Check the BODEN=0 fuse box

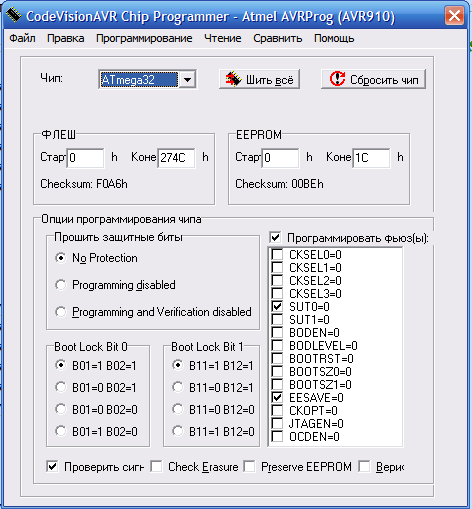tap(277, 332)
